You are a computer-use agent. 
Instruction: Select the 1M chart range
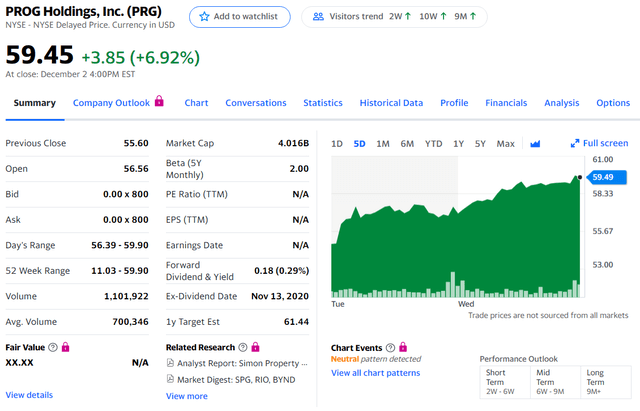tap(382, 144)
